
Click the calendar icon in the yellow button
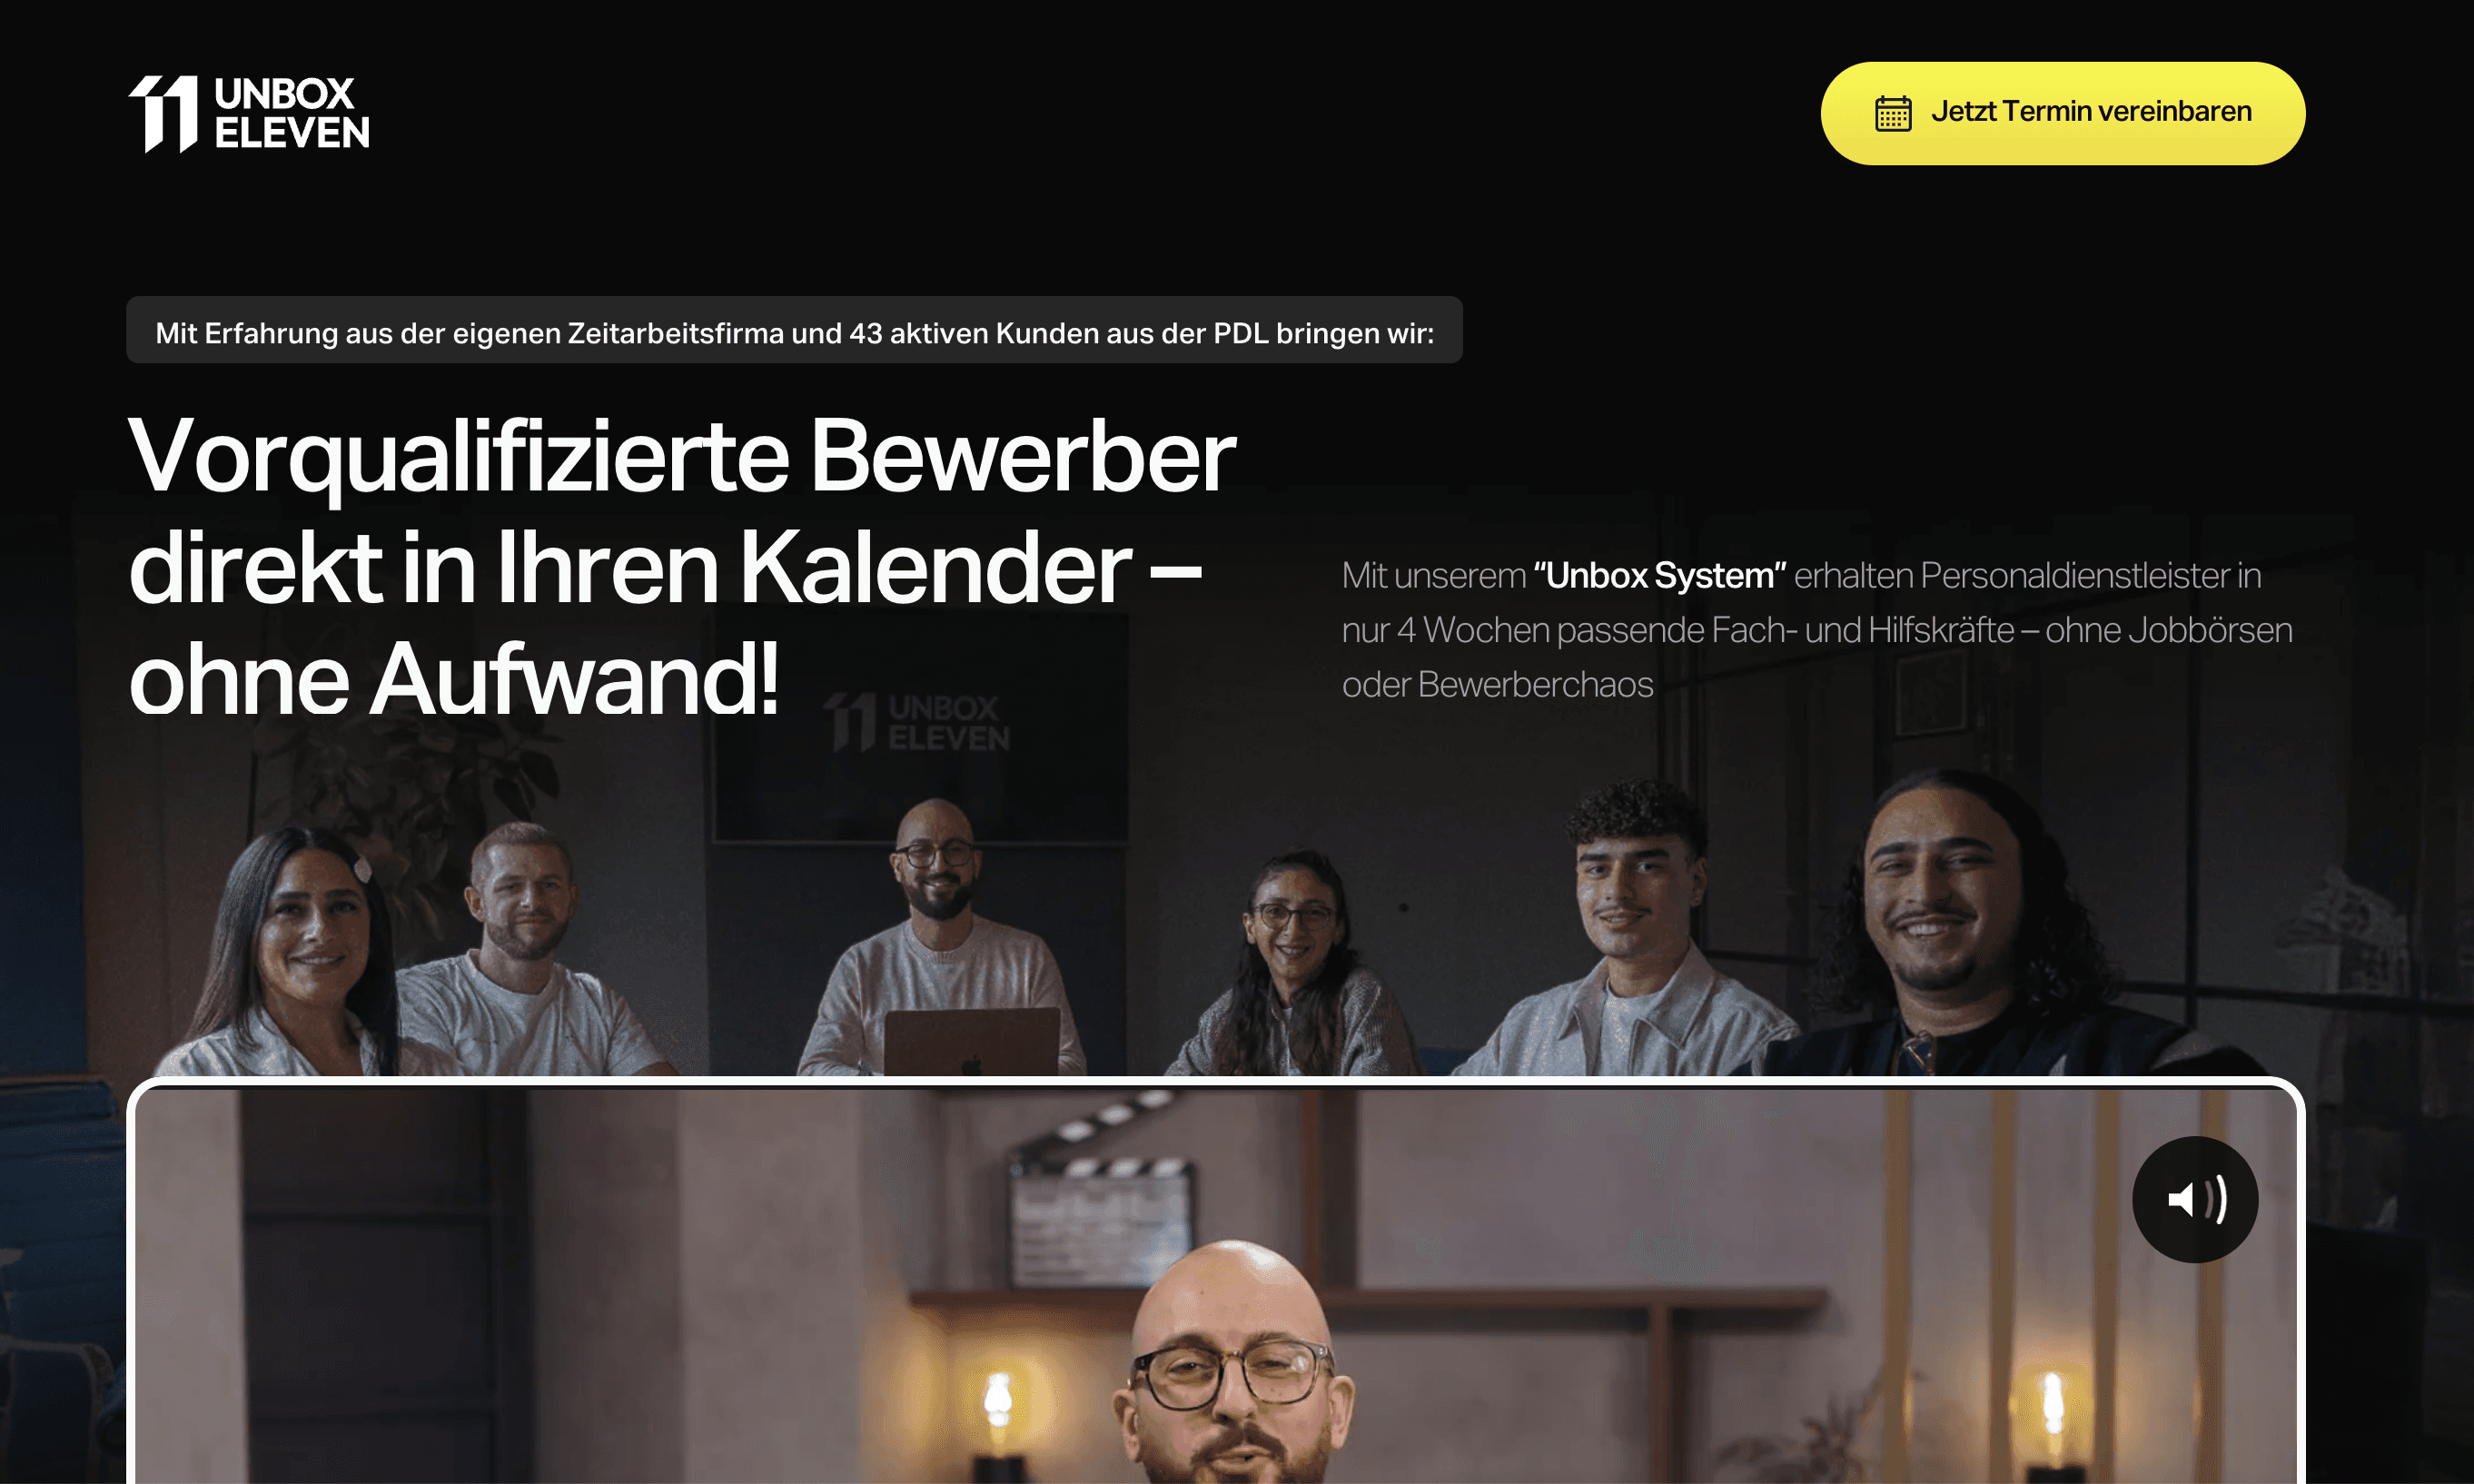[x=1893, y=113]
